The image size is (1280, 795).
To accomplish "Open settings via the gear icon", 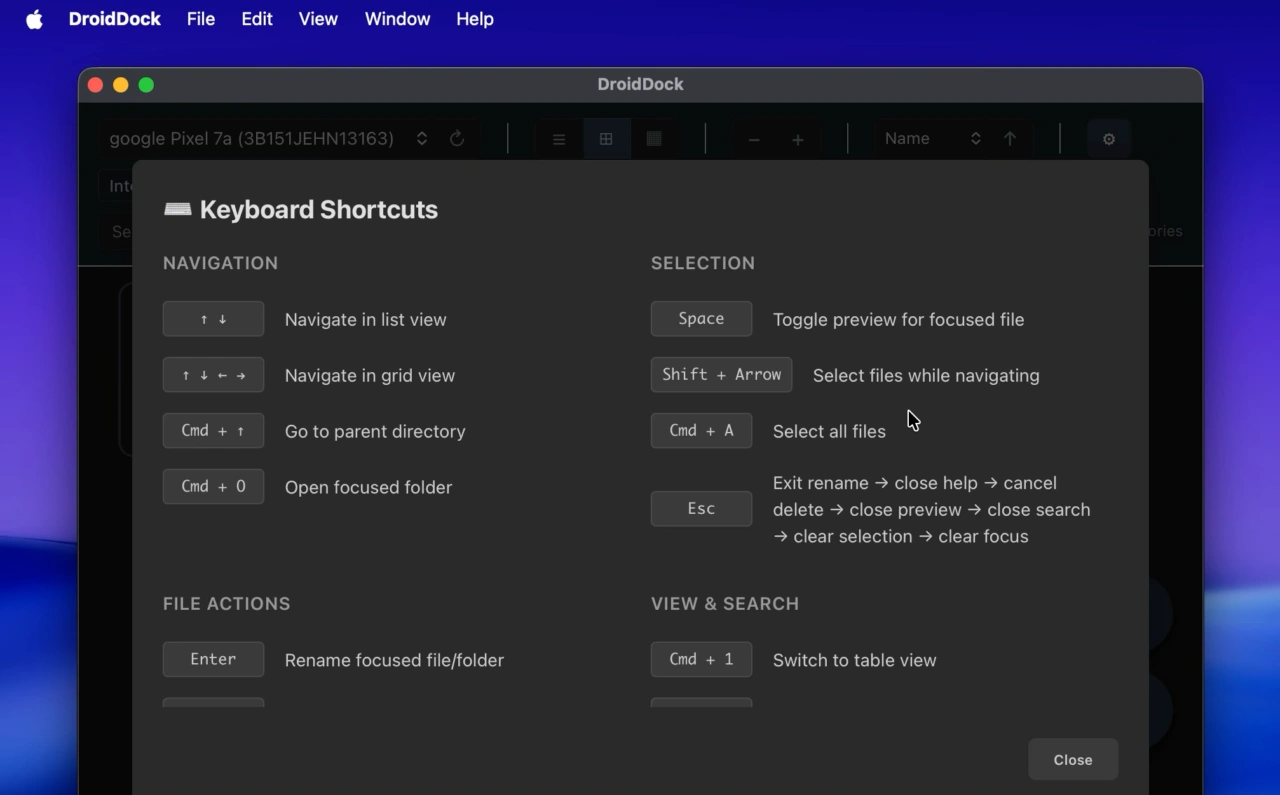I will pos(1108,139).
